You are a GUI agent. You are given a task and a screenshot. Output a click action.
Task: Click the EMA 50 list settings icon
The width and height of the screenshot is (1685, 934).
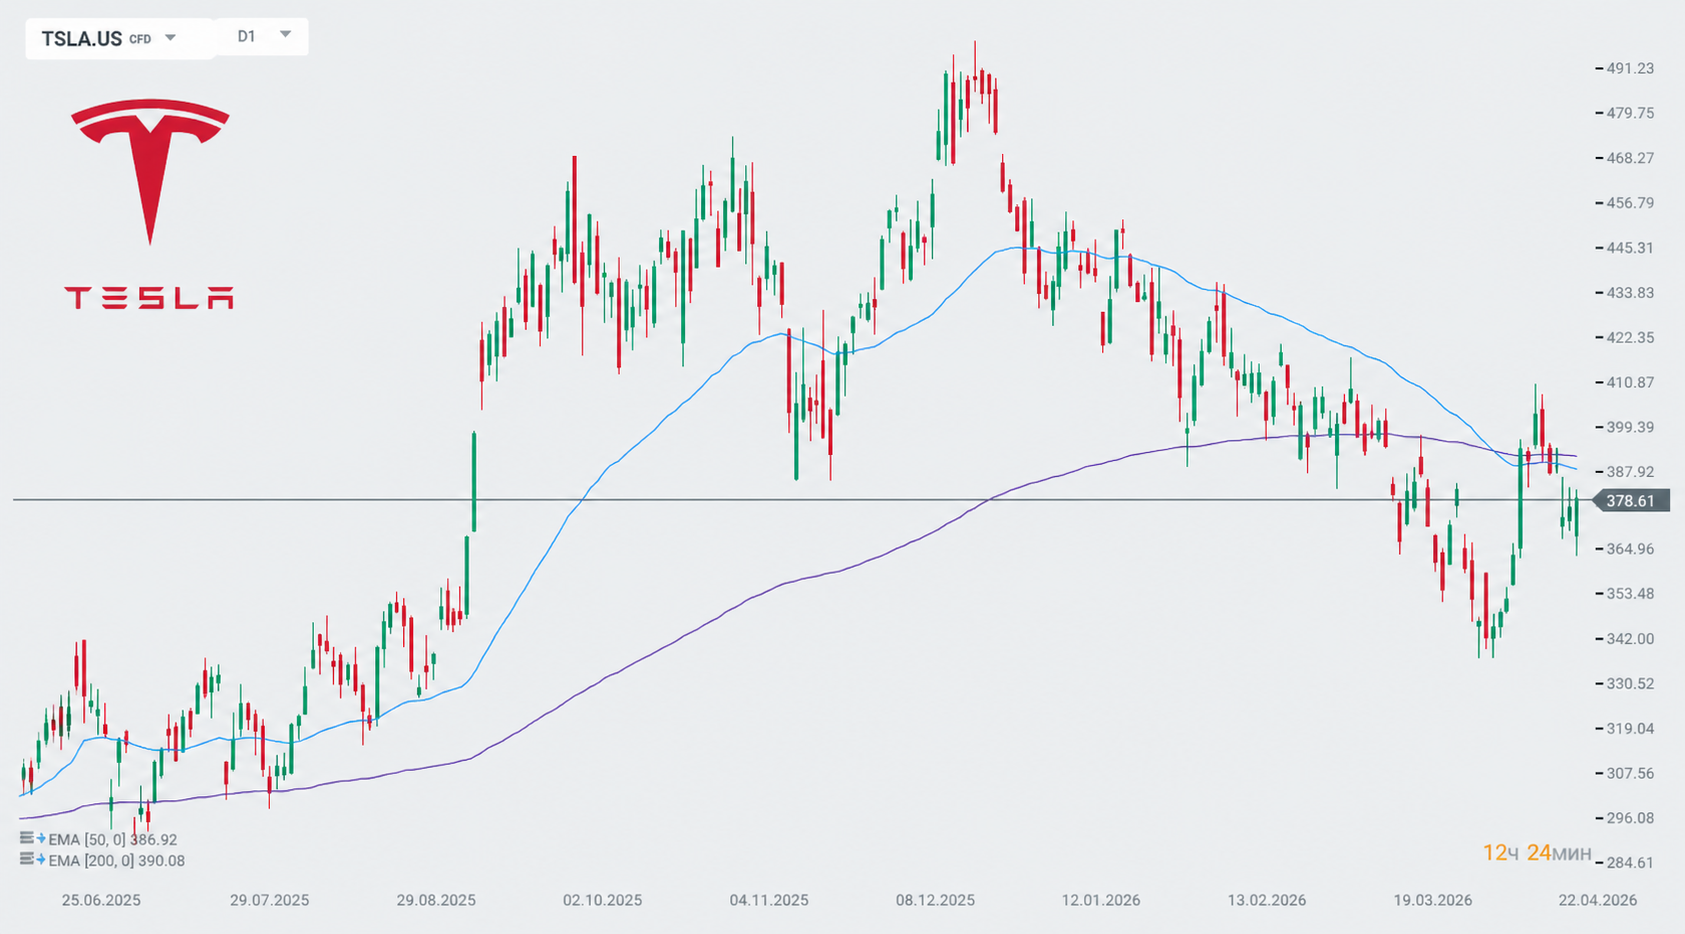click(27, 839)
